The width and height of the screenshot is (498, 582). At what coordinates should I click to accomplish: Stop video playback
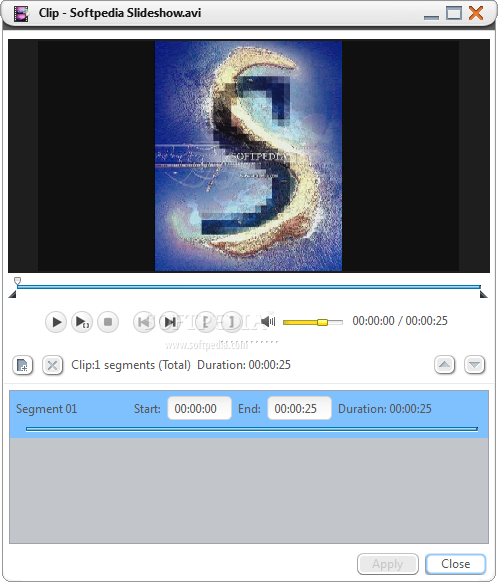pyautogui.click(x=108, y=322)
